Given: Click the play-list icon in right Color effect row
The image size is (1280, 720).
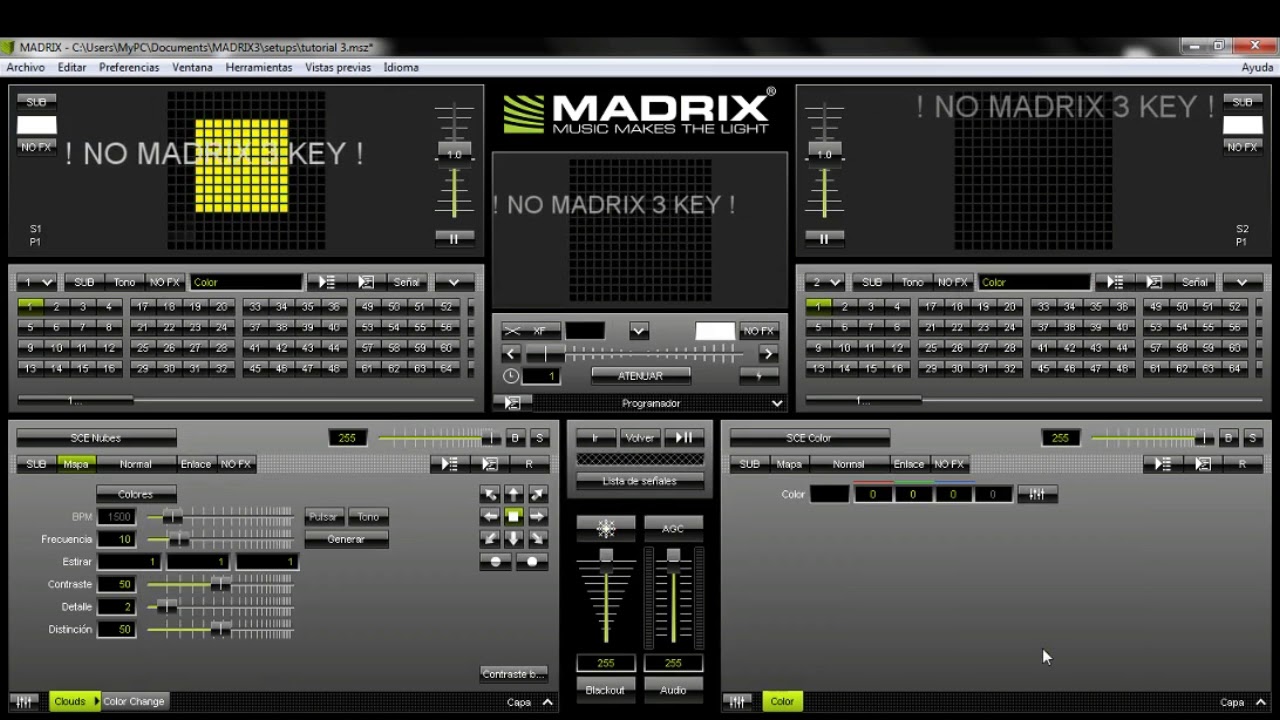Looking at the screenshot, I should [1162, 464].
